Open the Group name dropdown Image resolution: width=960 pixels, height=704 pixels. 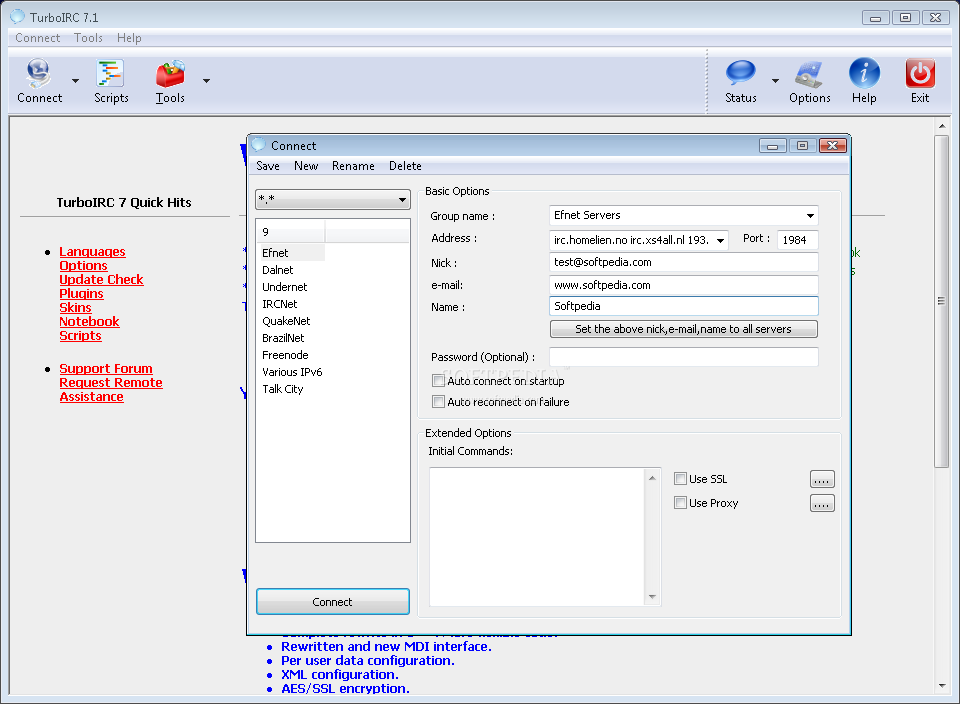810,215
